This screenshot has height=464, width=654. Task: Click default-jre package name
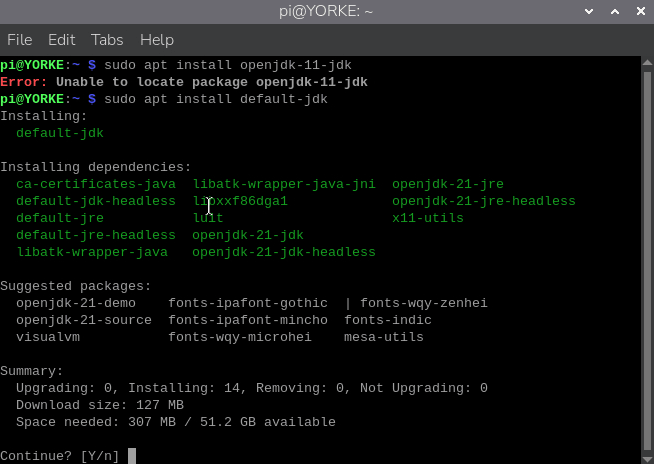click(60, 218)
